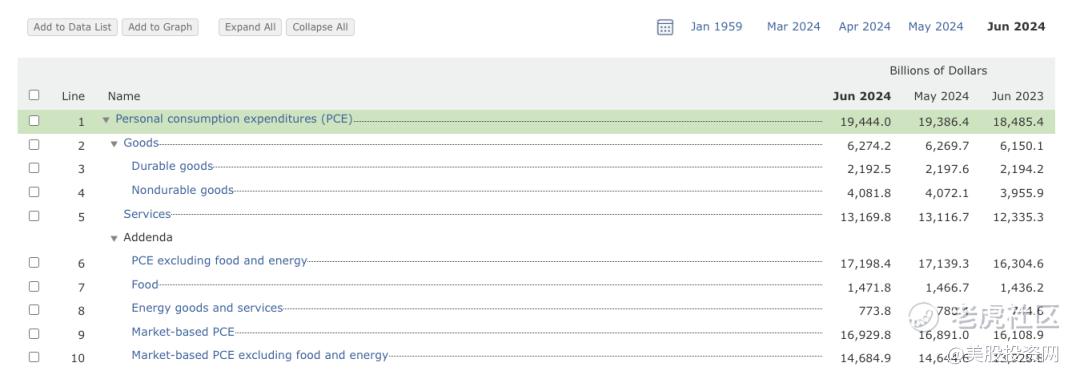Screen dimensions: 1080x379
Task: Switch to the Apr 2024 date
Action: coord(864,27)
